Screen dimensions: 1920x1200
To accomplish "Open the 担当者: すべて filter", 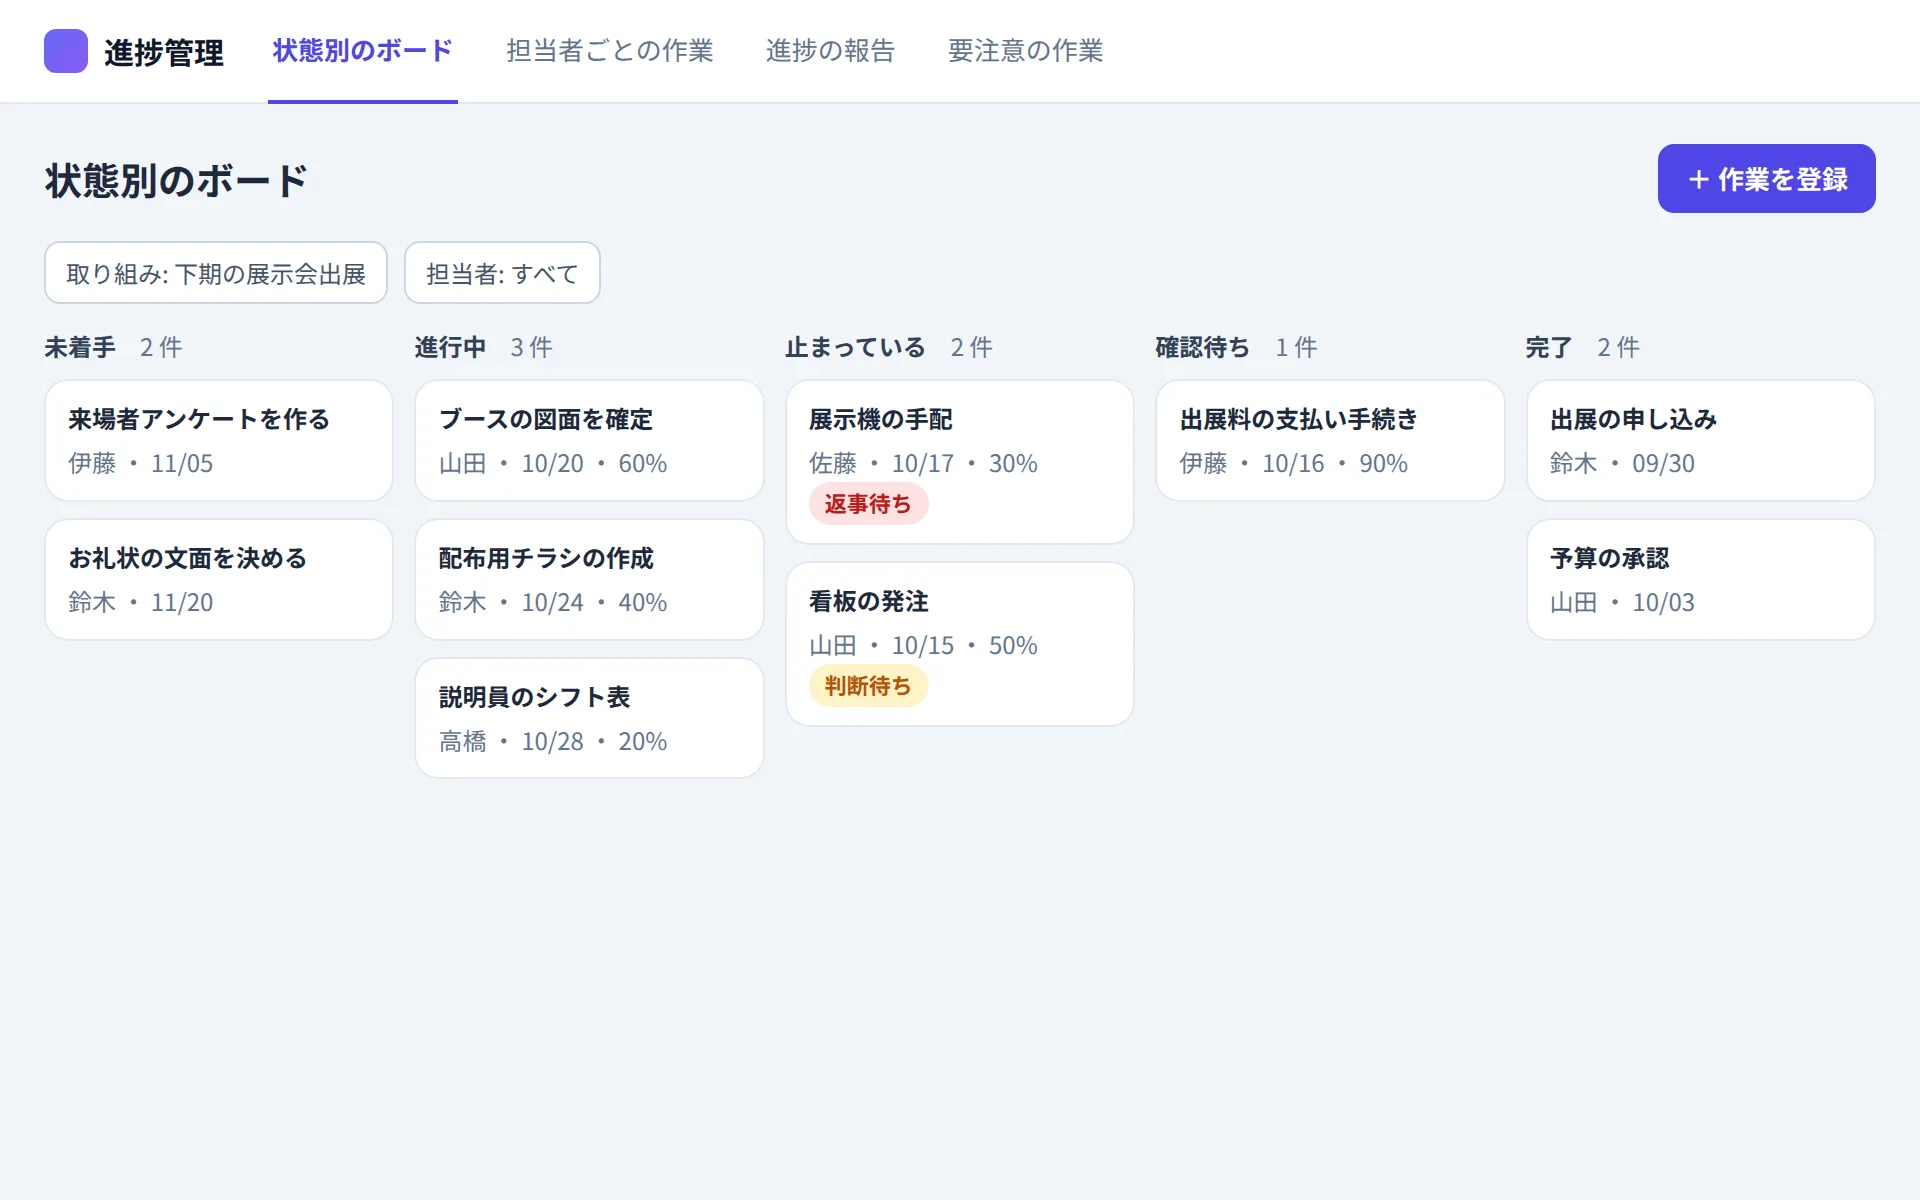I will (502, 273).
